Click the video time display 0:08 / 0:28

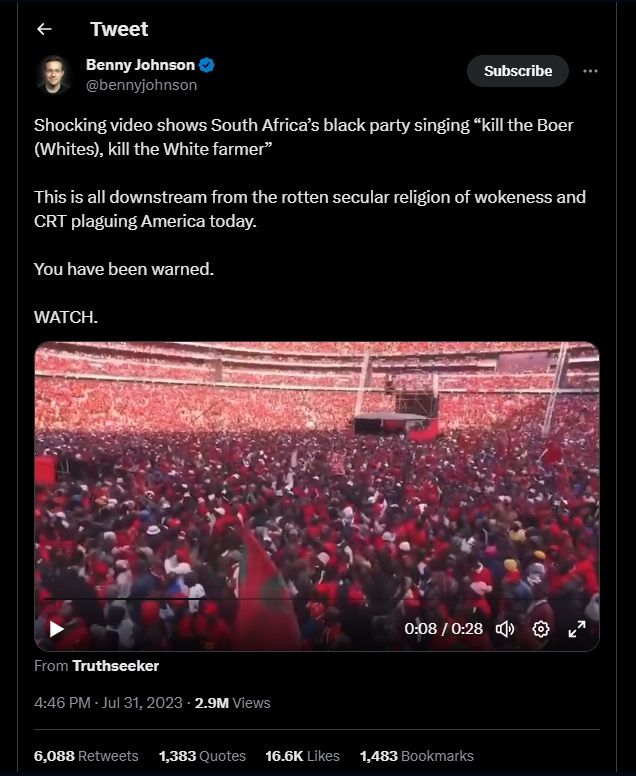(443, 629)
